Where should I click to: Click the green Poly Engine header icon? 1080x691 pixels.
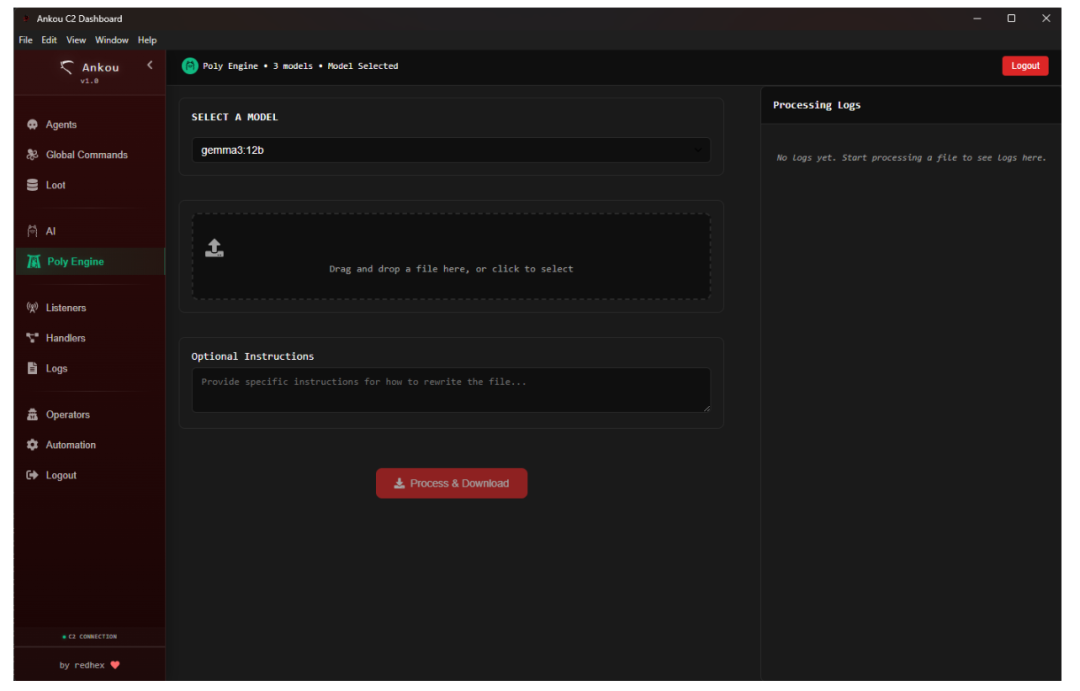click(190, 66)
